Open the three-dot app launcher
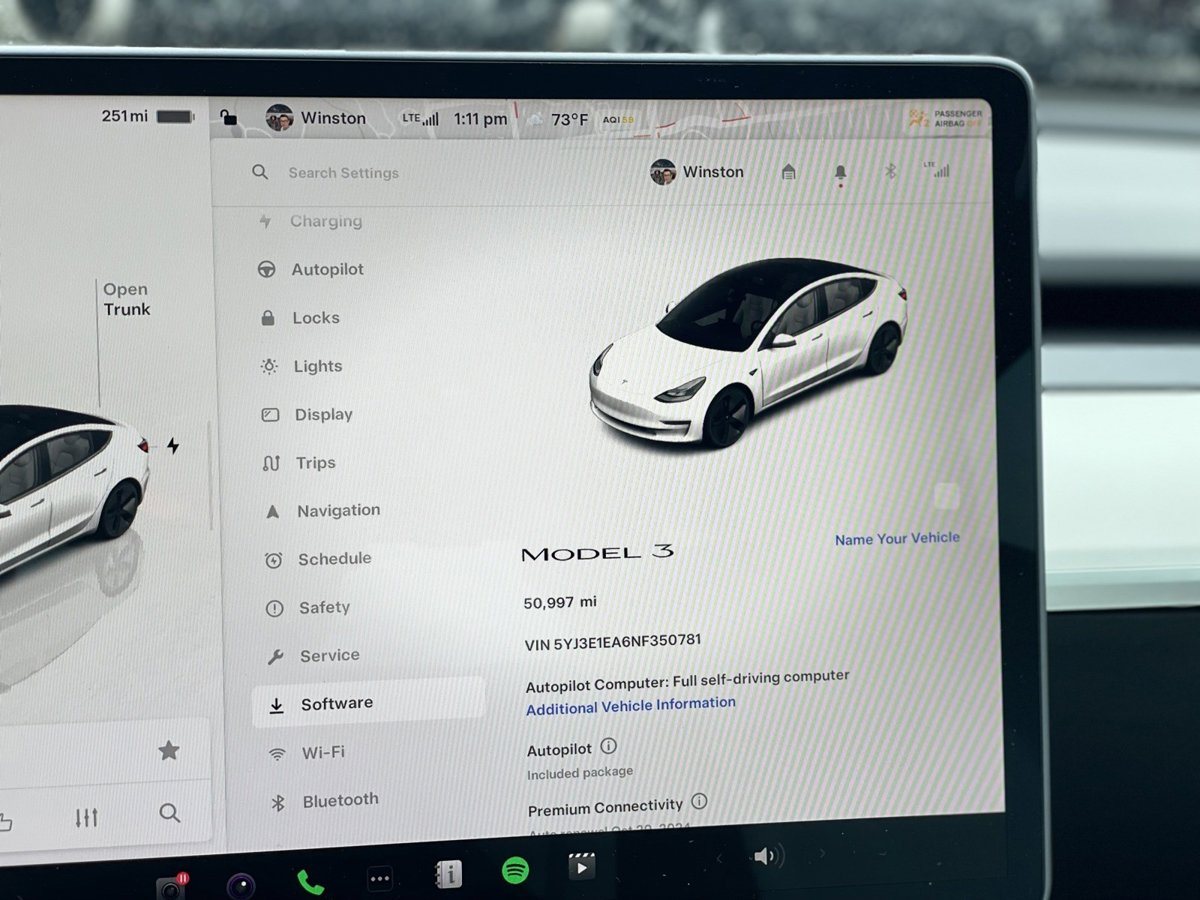Screen dimensions: 1200x900 (380, 879)
